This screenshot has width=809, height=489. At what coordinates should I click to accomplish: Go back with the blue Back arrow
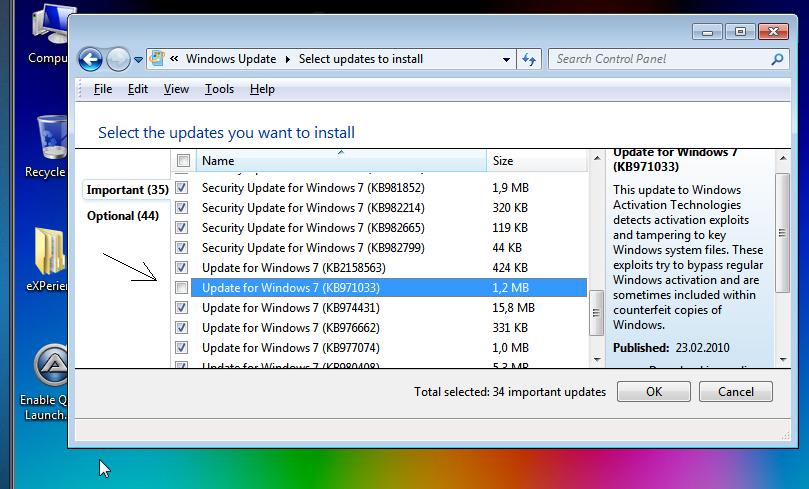[90, 59]
